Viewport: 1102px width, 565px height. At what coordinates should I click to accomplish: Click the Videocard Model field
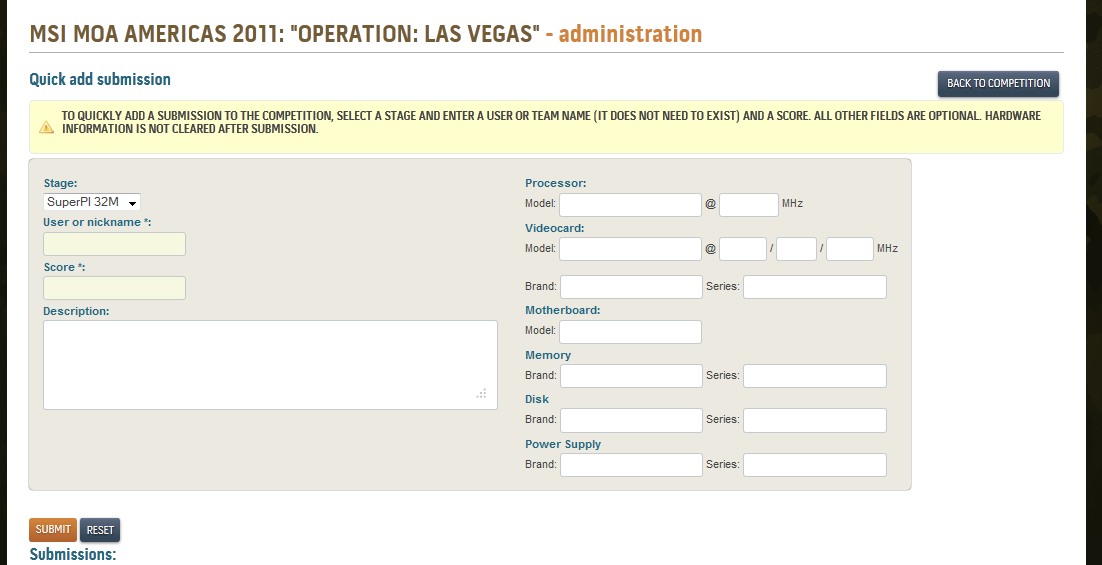630,249
